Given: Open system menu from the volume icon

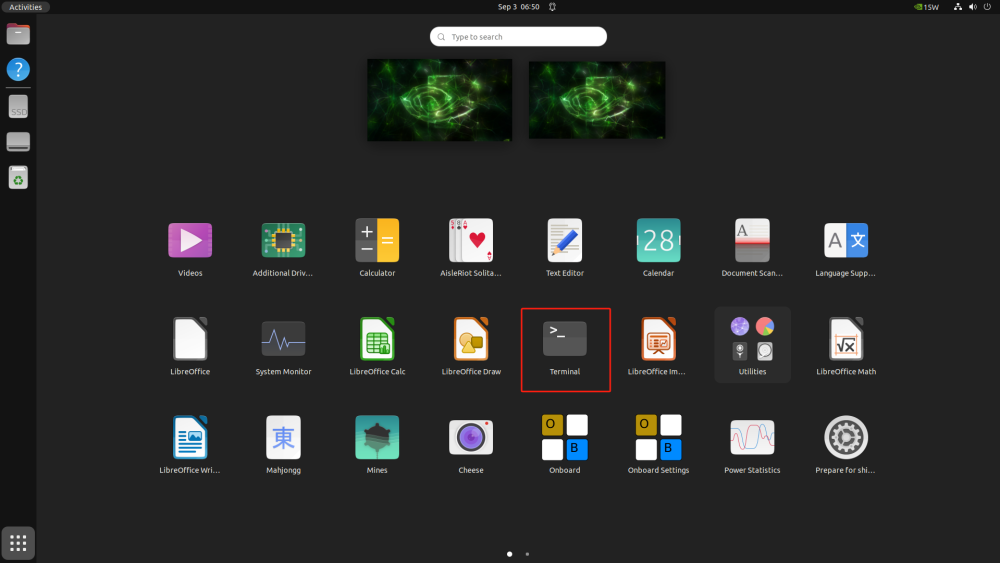Looking at the screenshot, I should tap(972, 7).
